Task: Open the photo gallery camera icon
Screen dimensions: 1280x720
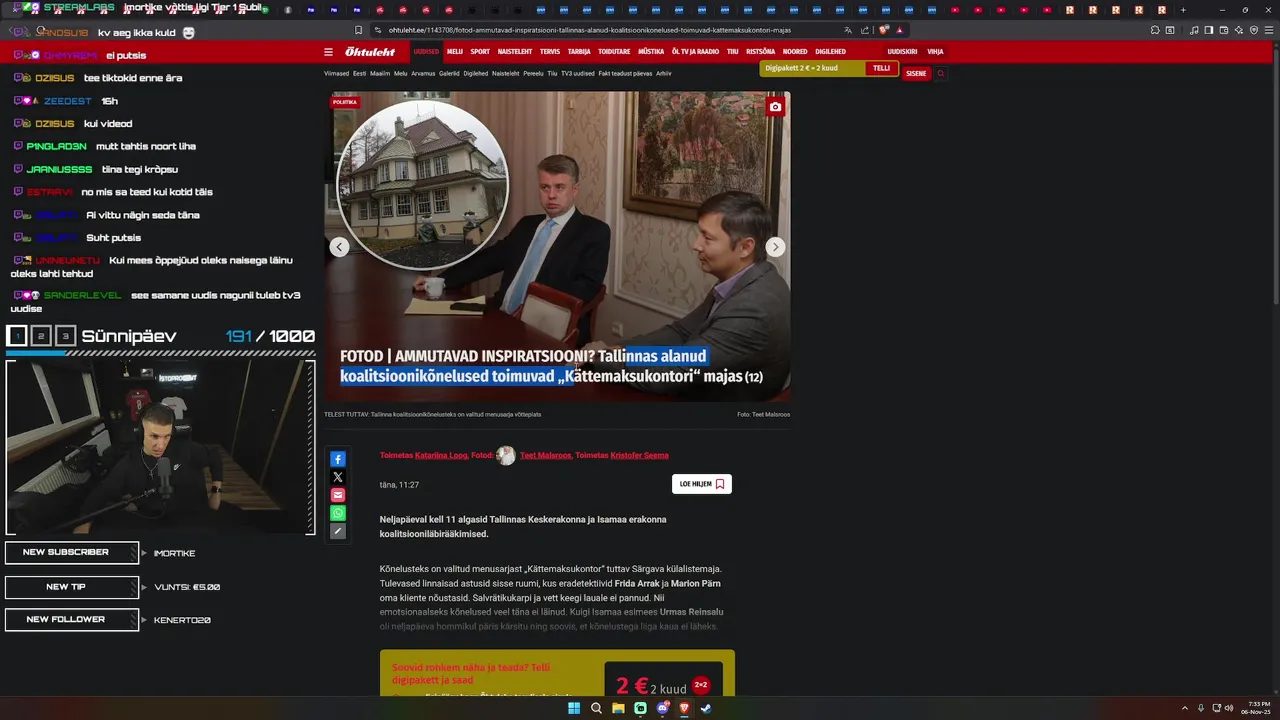Action: click(775, 107)
